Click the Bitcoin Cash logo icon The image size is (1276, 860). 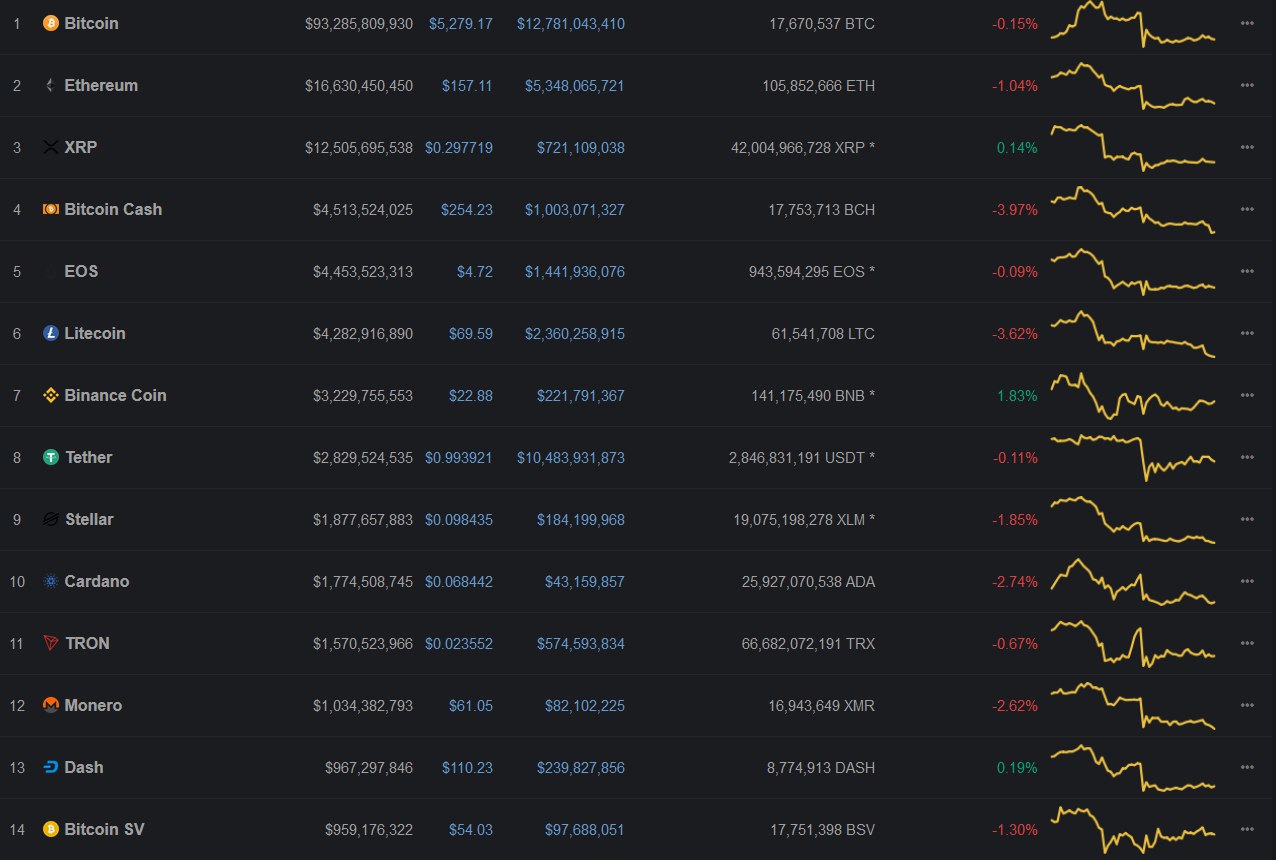[51, 209]
